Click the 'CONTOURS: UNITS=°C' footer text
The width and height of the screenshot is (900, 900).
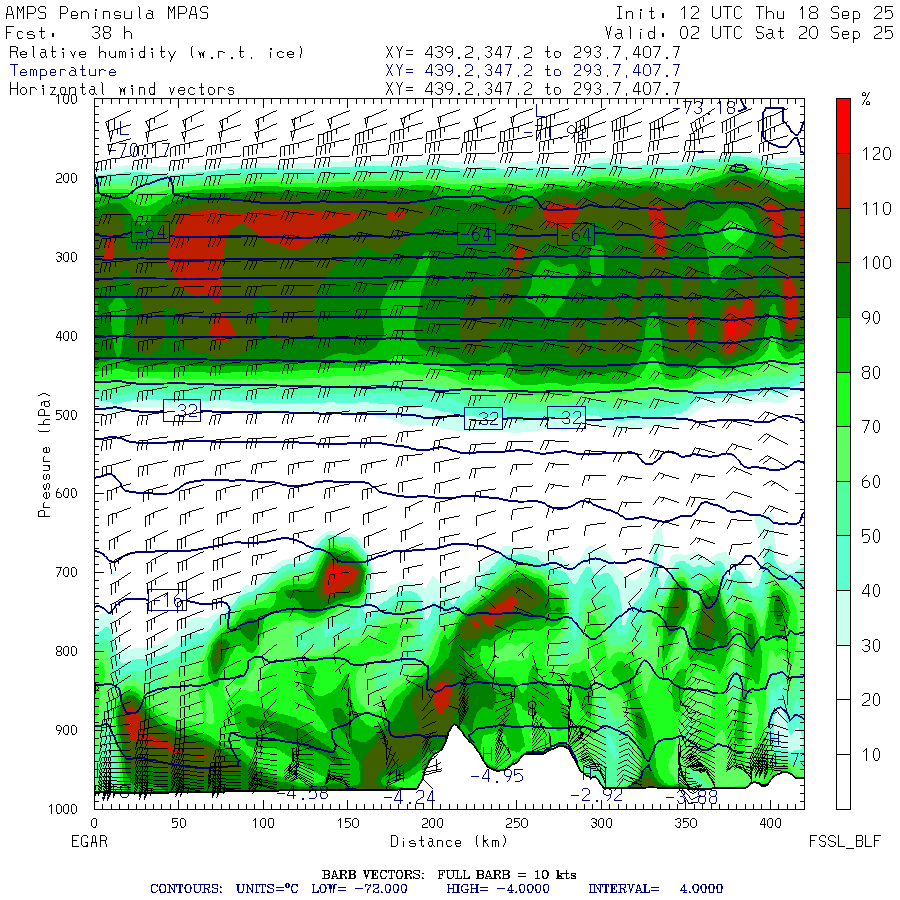point(224,889)
